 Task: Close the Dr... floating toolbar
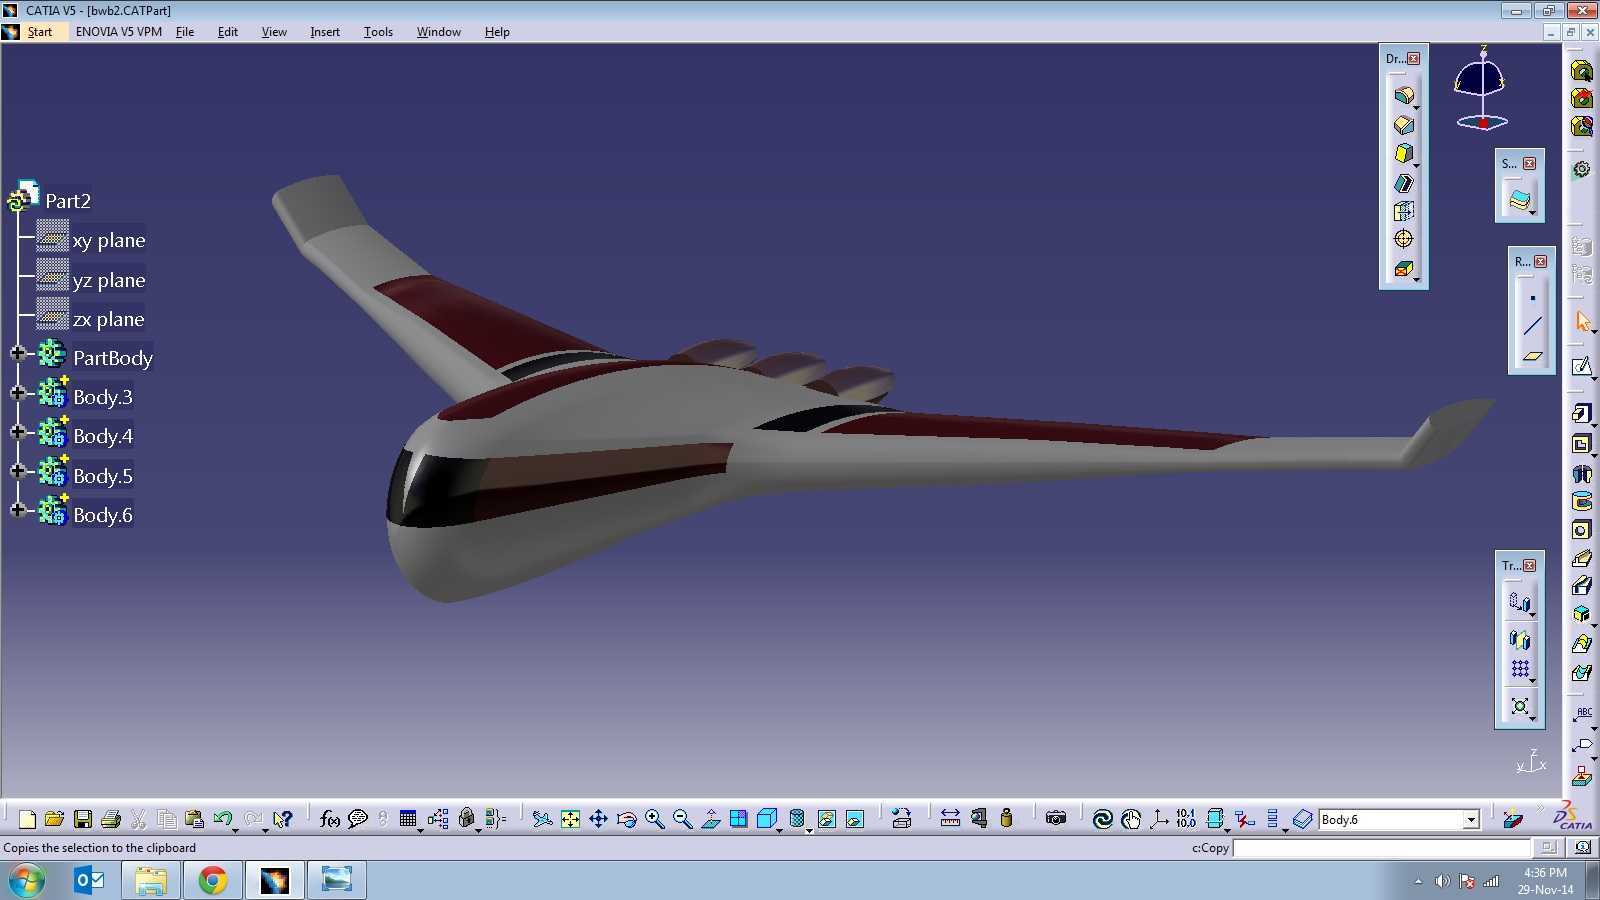pyautogui.click(x=1413, y=59)
